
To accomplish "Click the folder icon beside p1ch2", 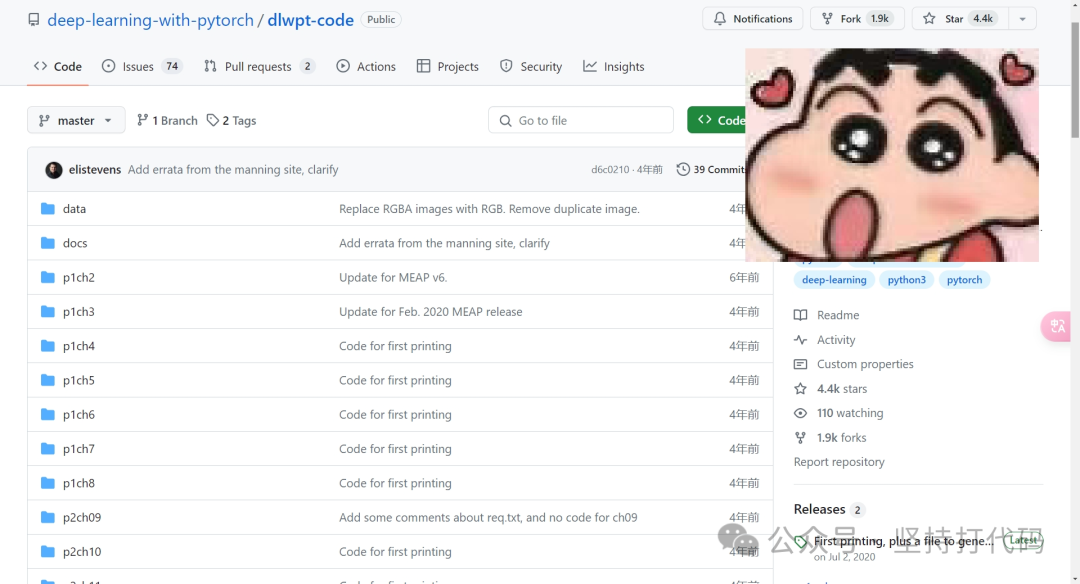I will tap(48, 278).
